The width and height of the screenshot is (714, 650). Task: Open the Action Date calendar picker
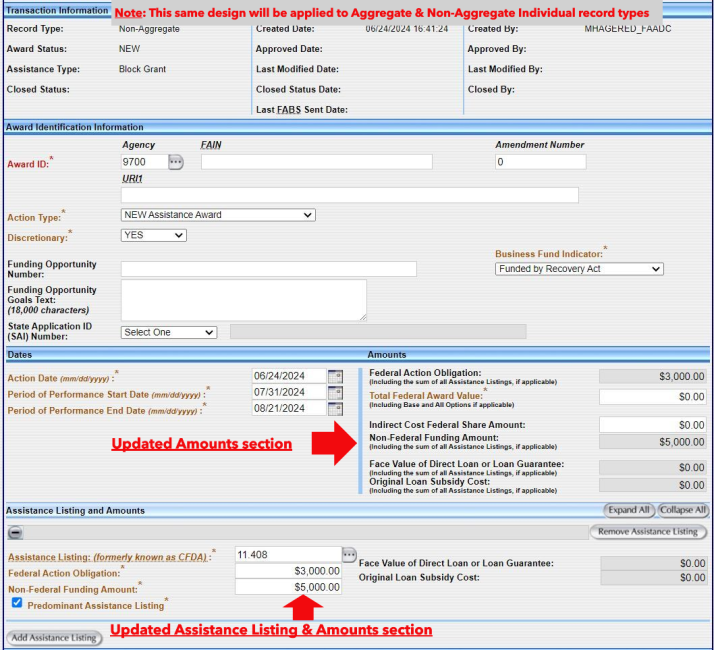click(335, 377)
